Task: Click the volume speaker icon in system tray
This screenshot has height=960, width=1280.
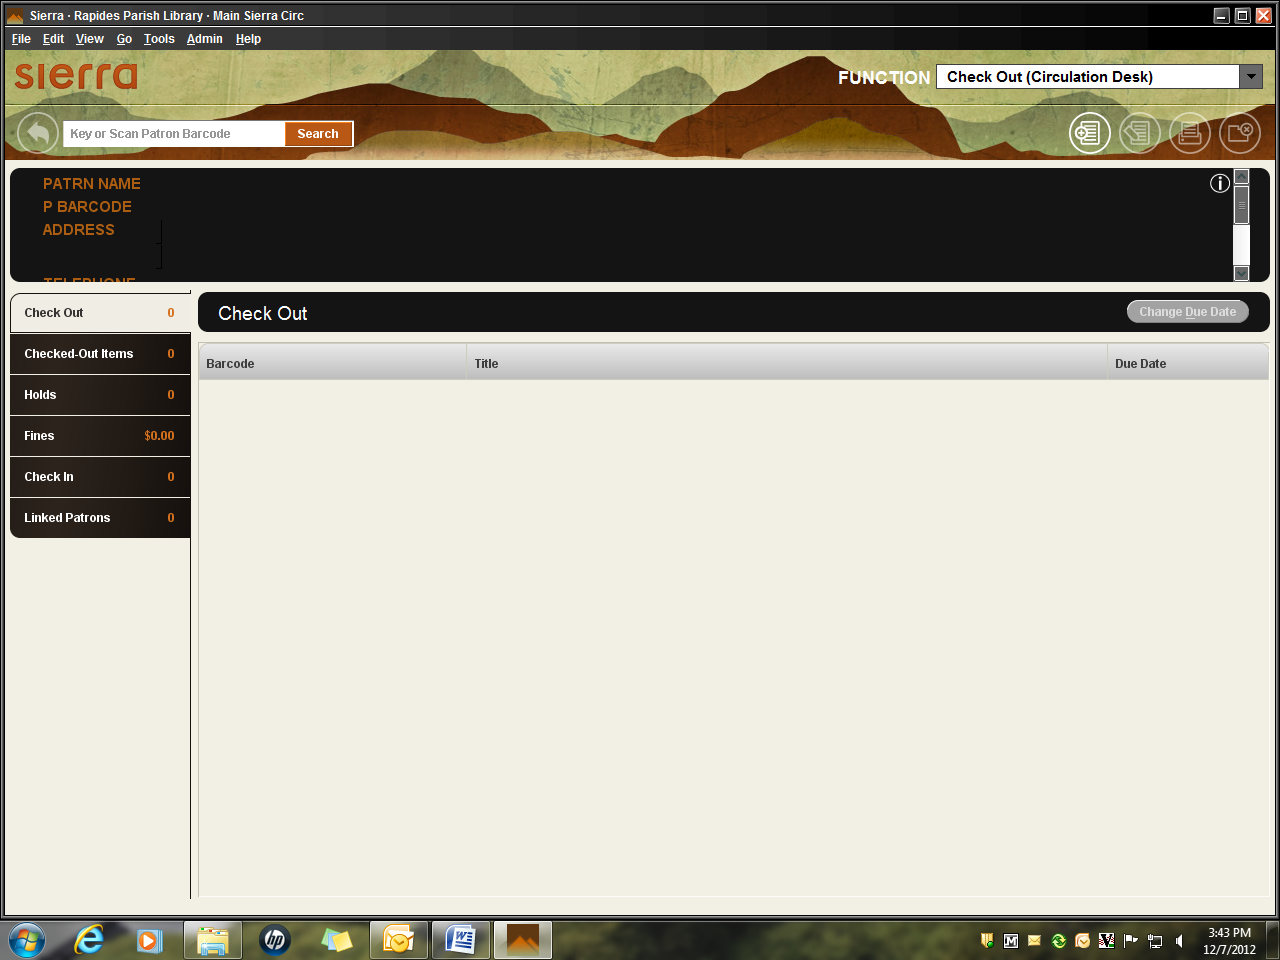Action: coord(1180,941)
